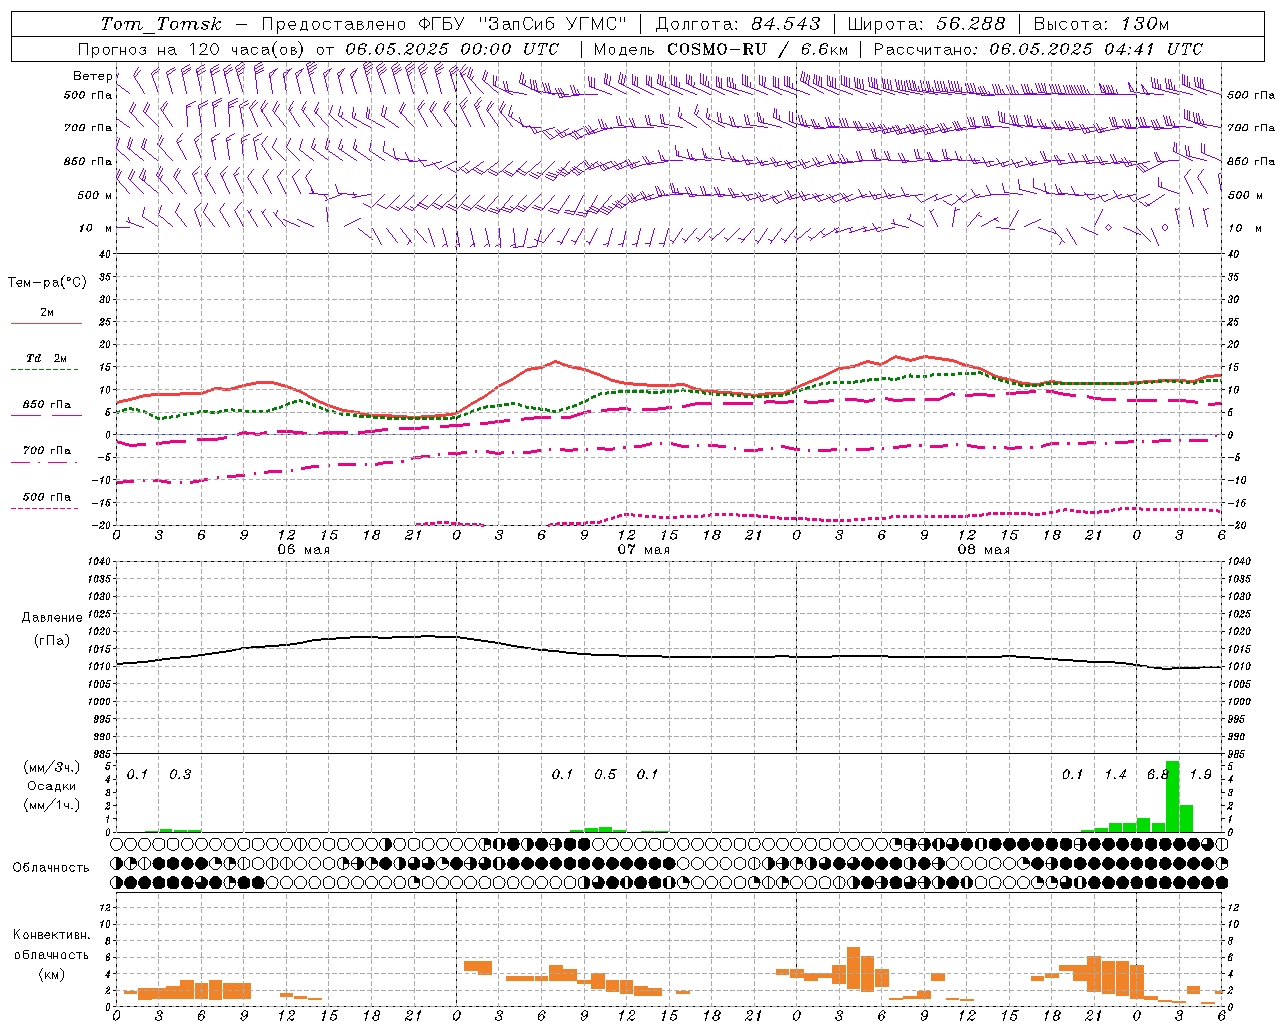Click the red line sample under 2м legend

coord(47,324)
